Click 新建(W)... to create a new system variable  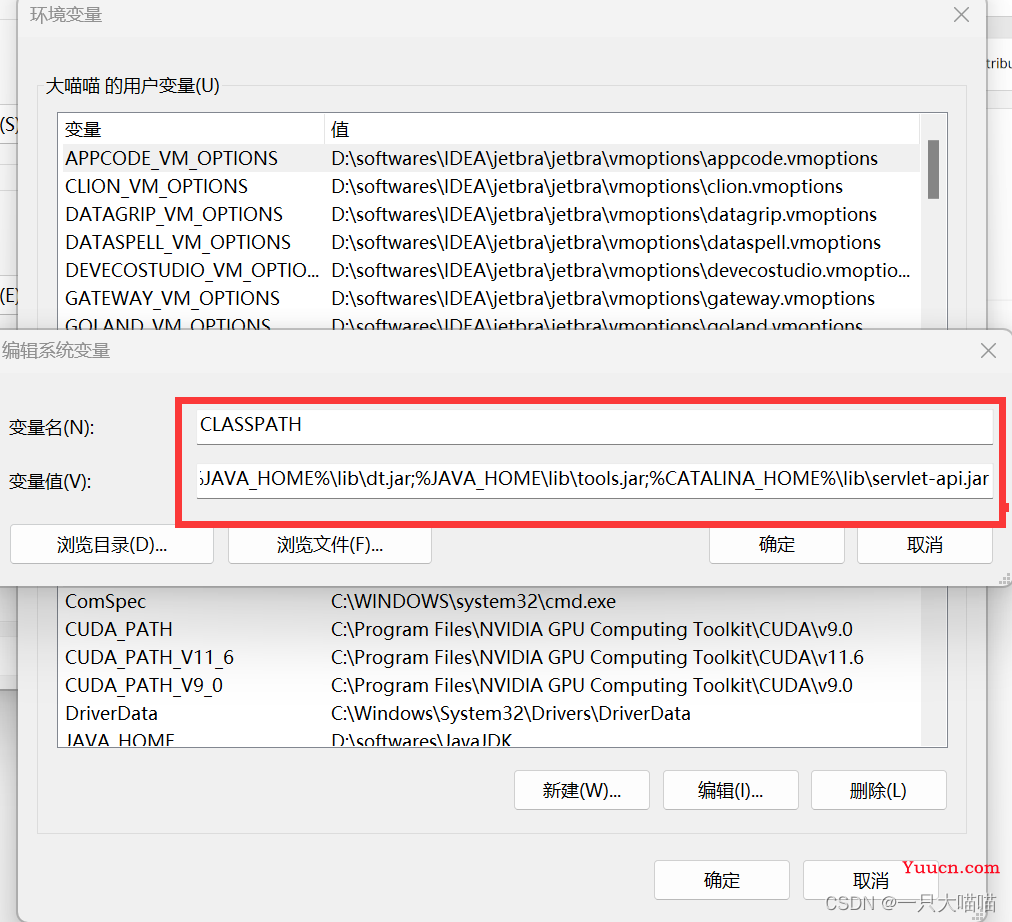(582, 790)
